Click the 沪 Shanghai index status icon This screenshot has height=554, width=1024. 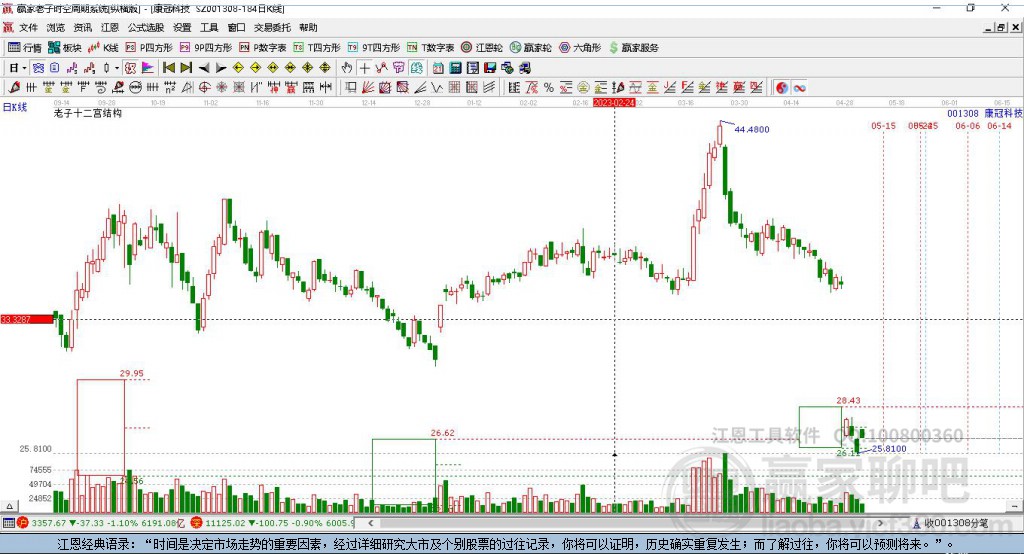(x=23, y=523)
